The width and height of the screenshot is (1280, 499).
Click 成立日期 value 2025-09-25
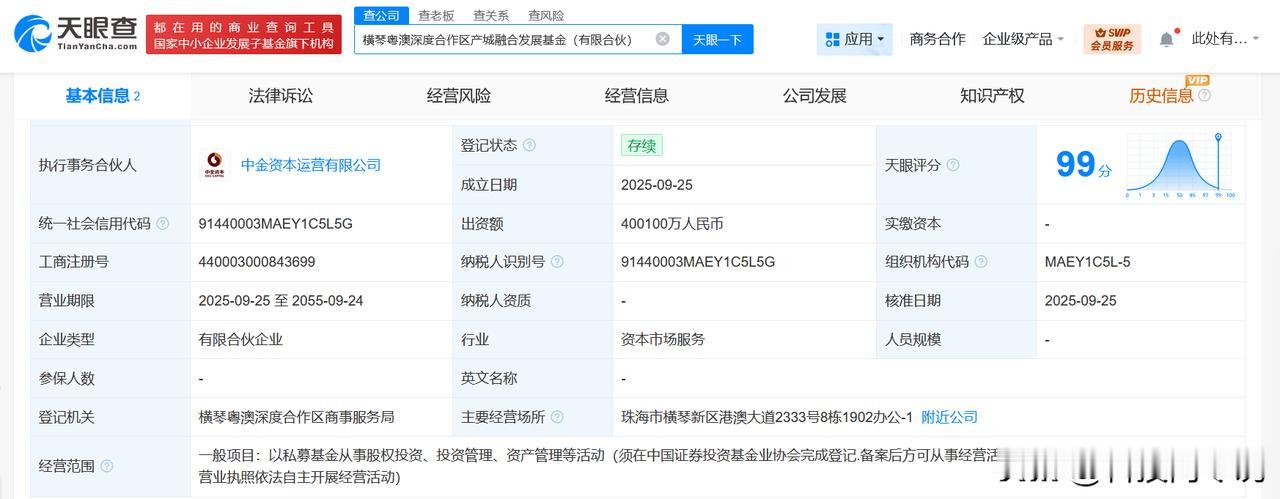pyautogui.click(x=657, y=185)
